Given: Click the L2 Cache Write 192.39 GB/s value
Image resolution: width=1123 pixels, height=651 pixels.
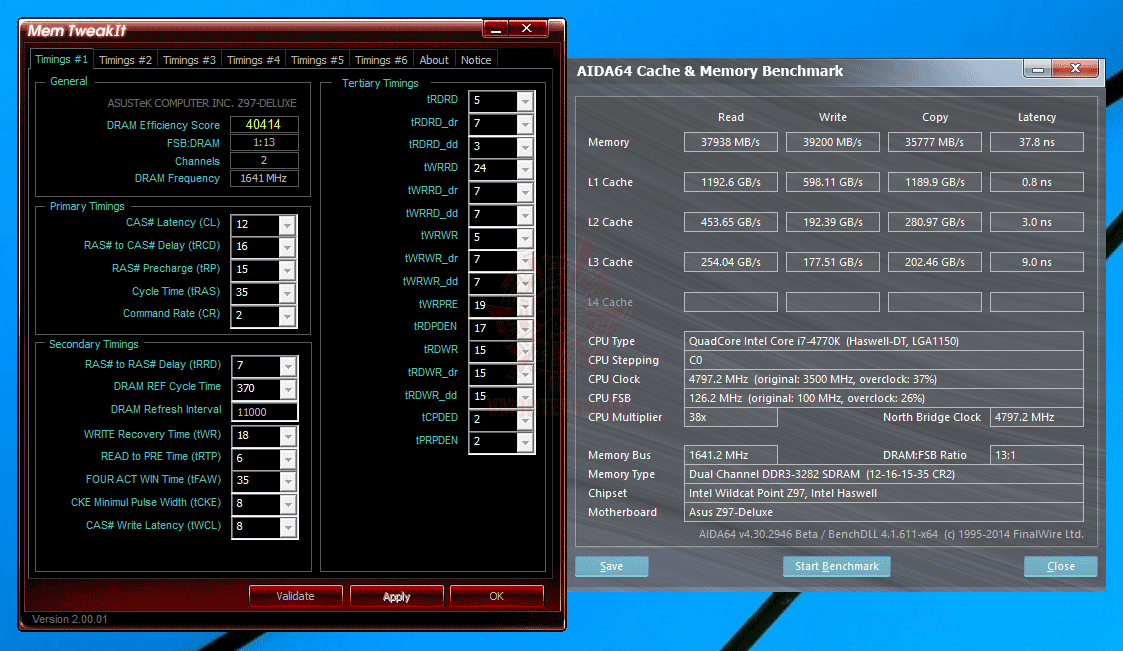Looking at the screenshot, I should (832, 222).
